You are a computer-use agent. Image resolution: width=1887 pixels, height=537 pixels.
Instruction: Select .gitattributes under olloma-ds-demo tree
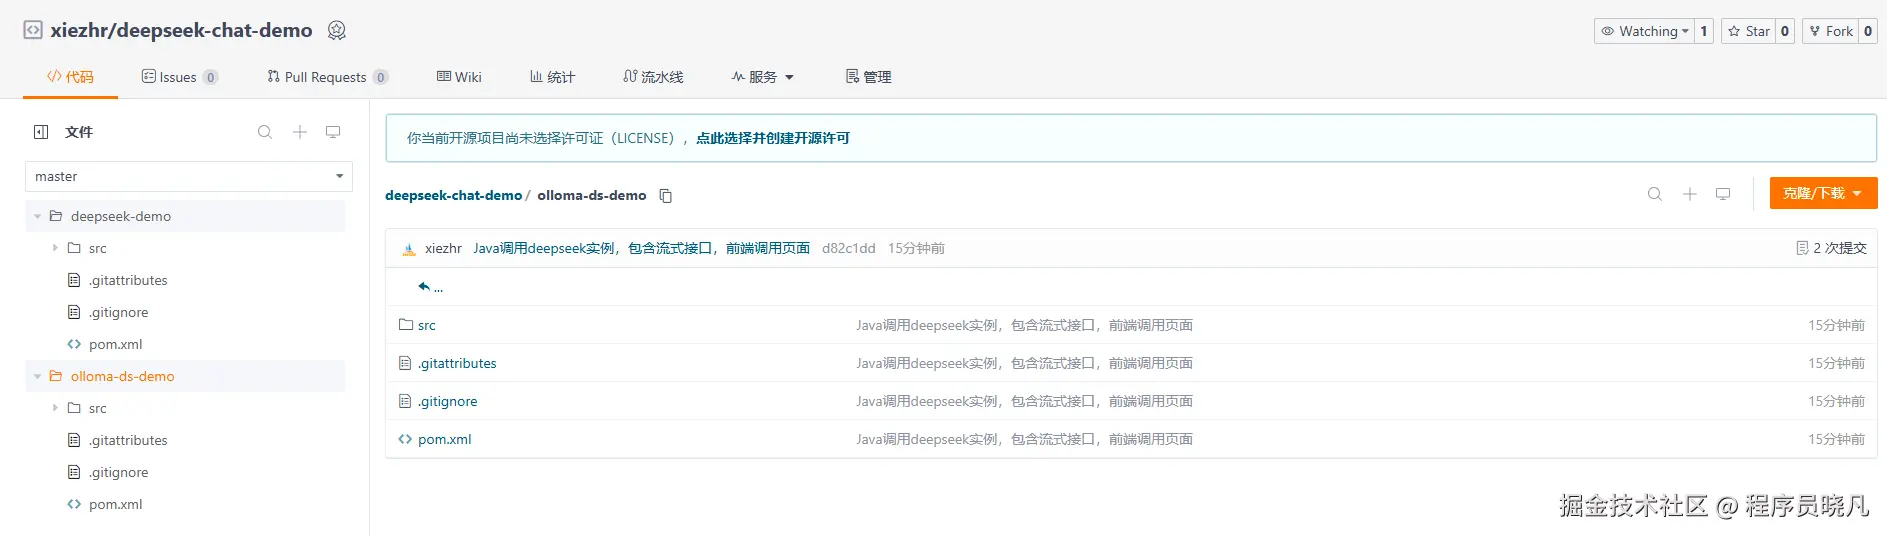(x=128, y=440)
